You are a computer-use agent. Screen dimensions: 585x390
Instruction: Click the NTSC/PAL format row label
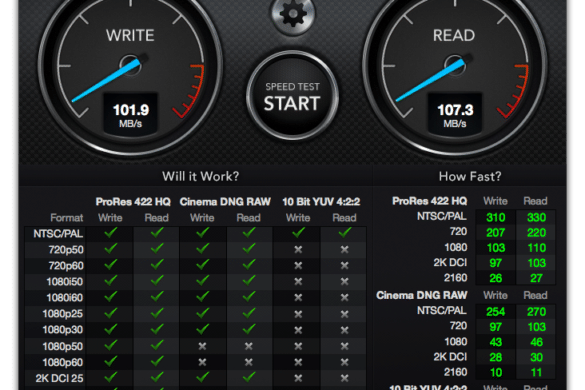click(58, 234)
